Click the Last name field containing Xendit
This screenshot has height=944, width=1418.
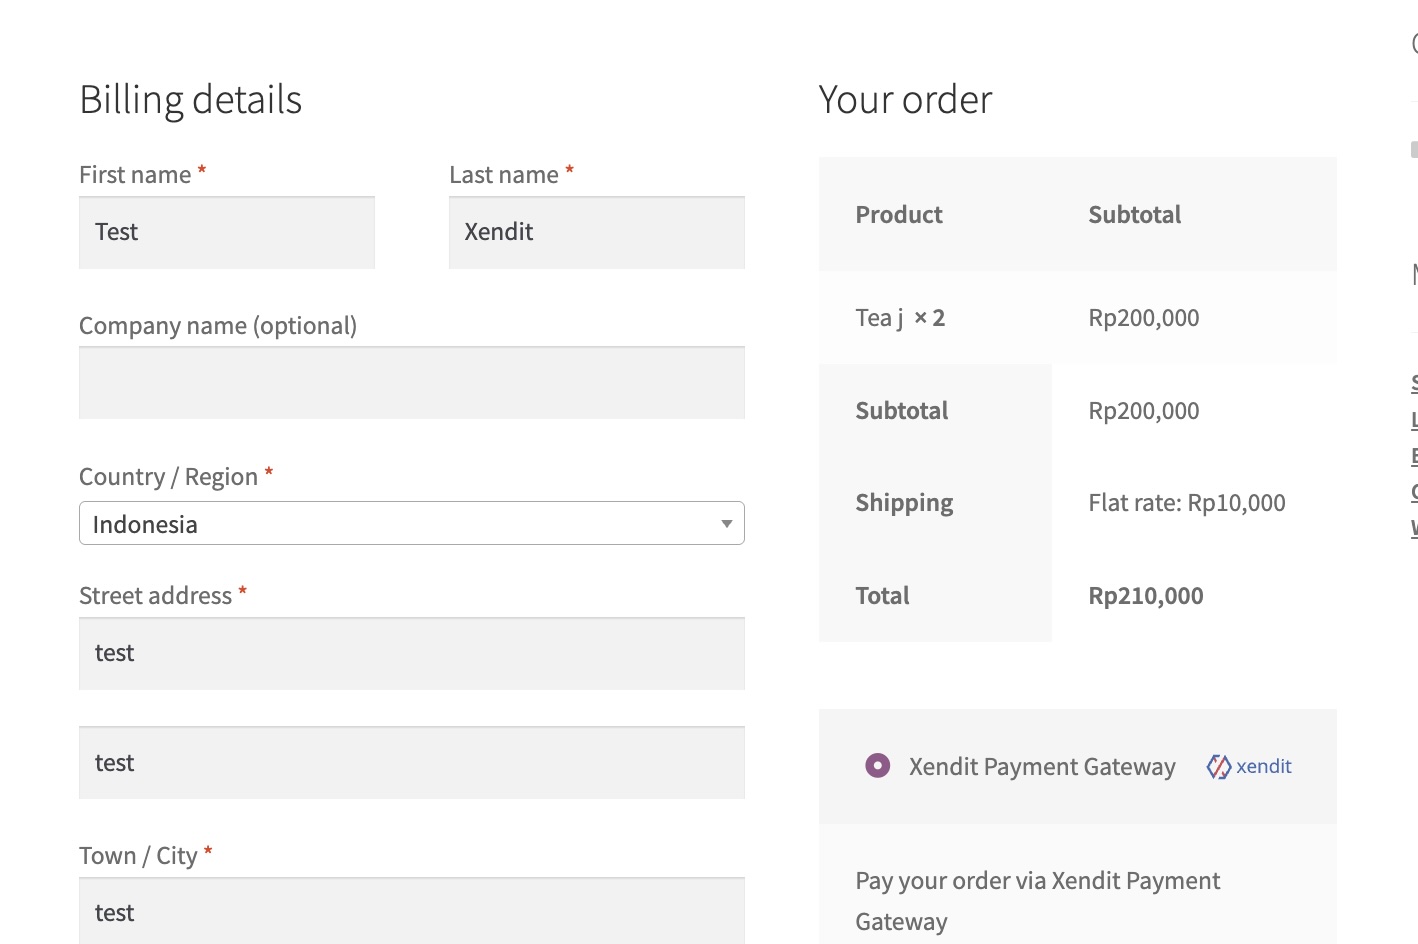596,232
